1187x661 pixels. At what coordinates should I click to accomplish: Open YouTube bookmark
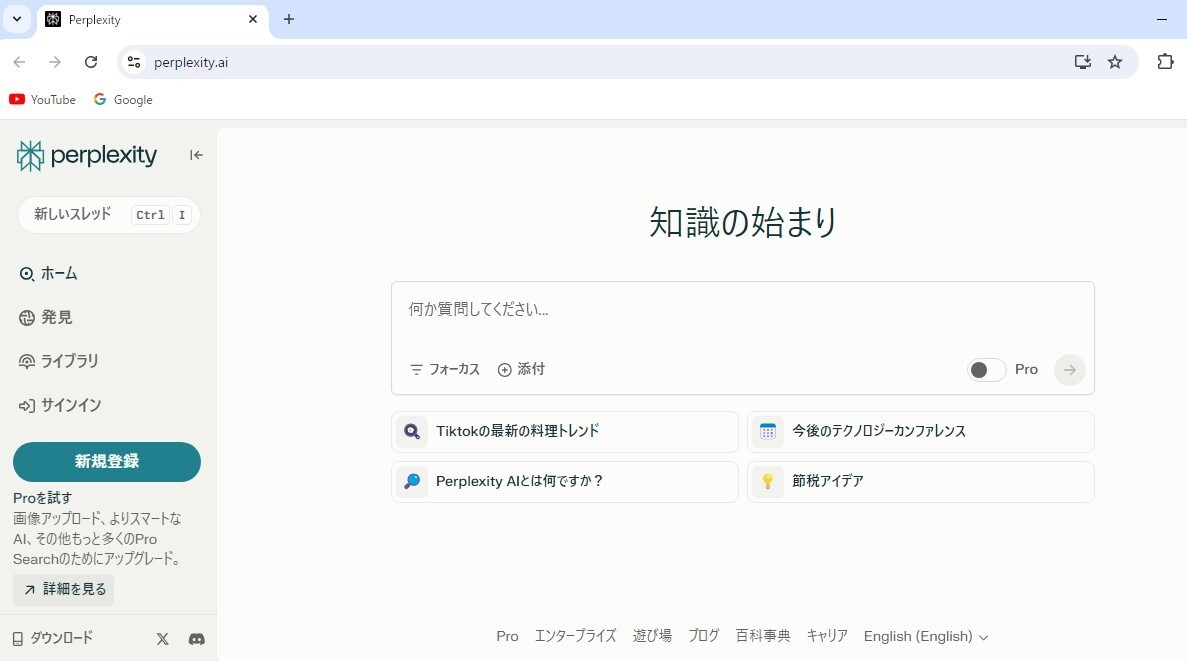click(42, 100)
